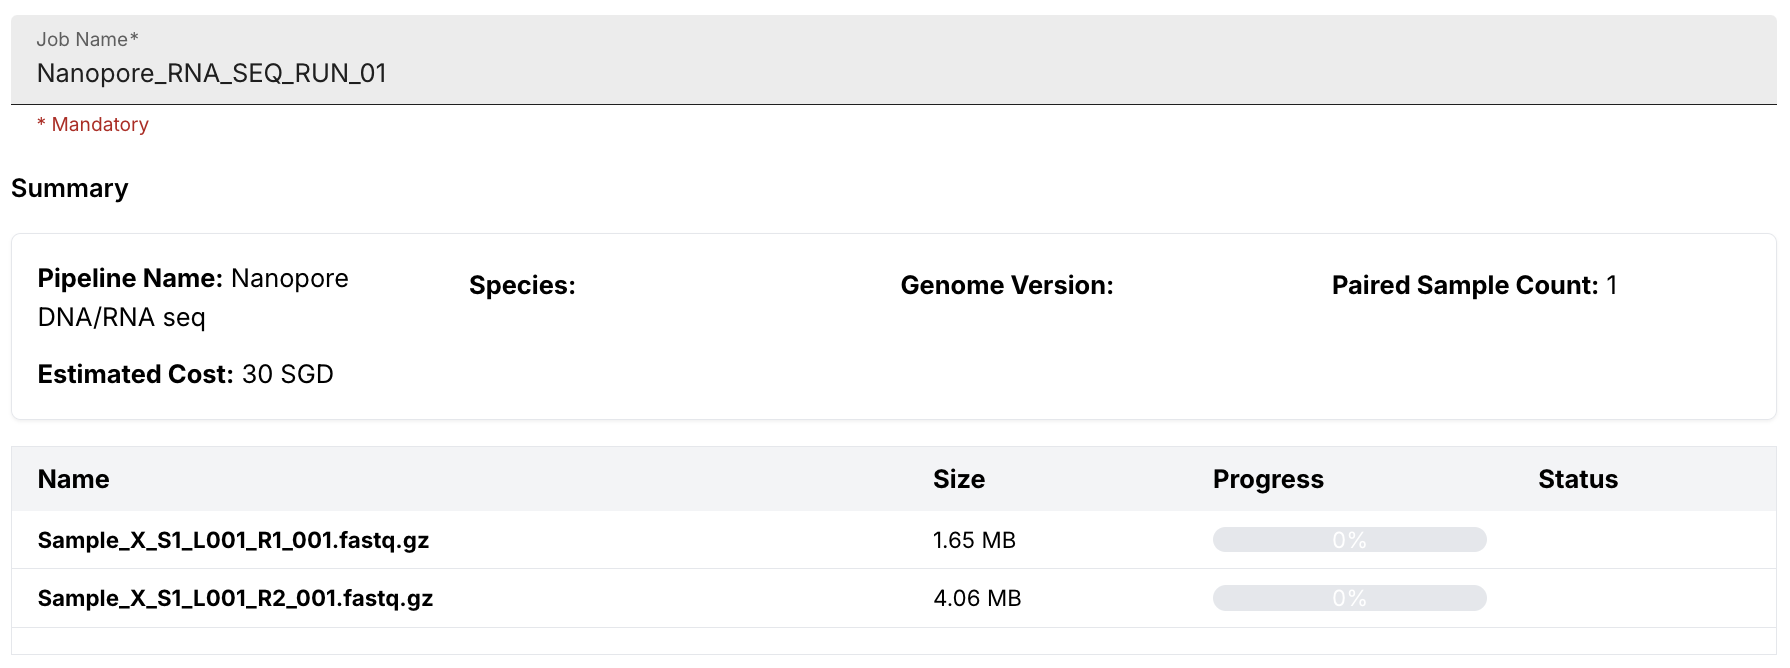
Task: Click the 1.65 MB size cell
Action: coord(974,540)
